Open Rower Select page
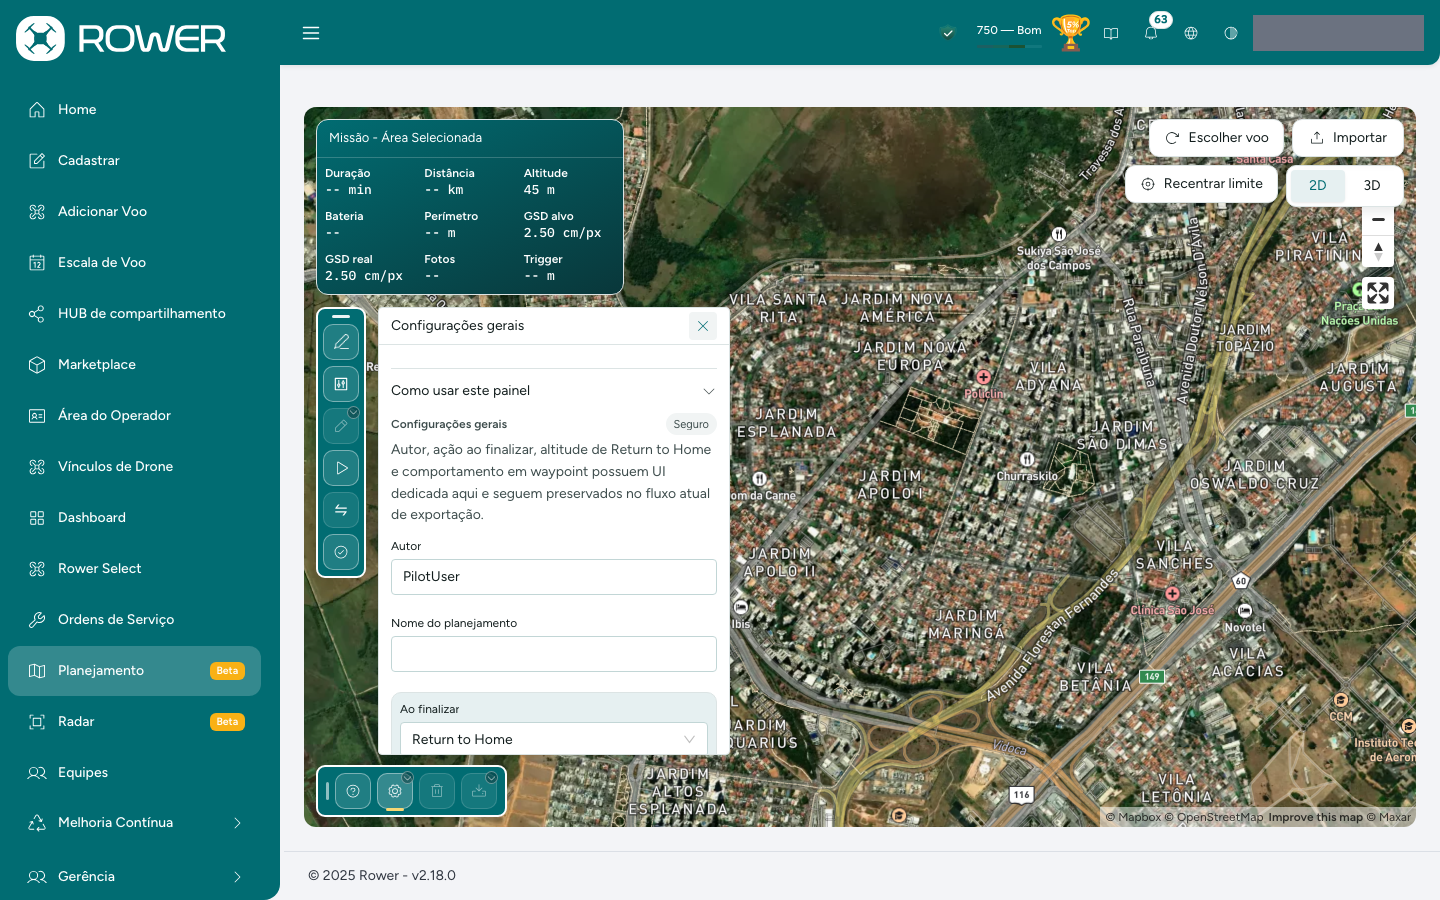The width and height of the screenshot is (1440, 900). point(134,569)
